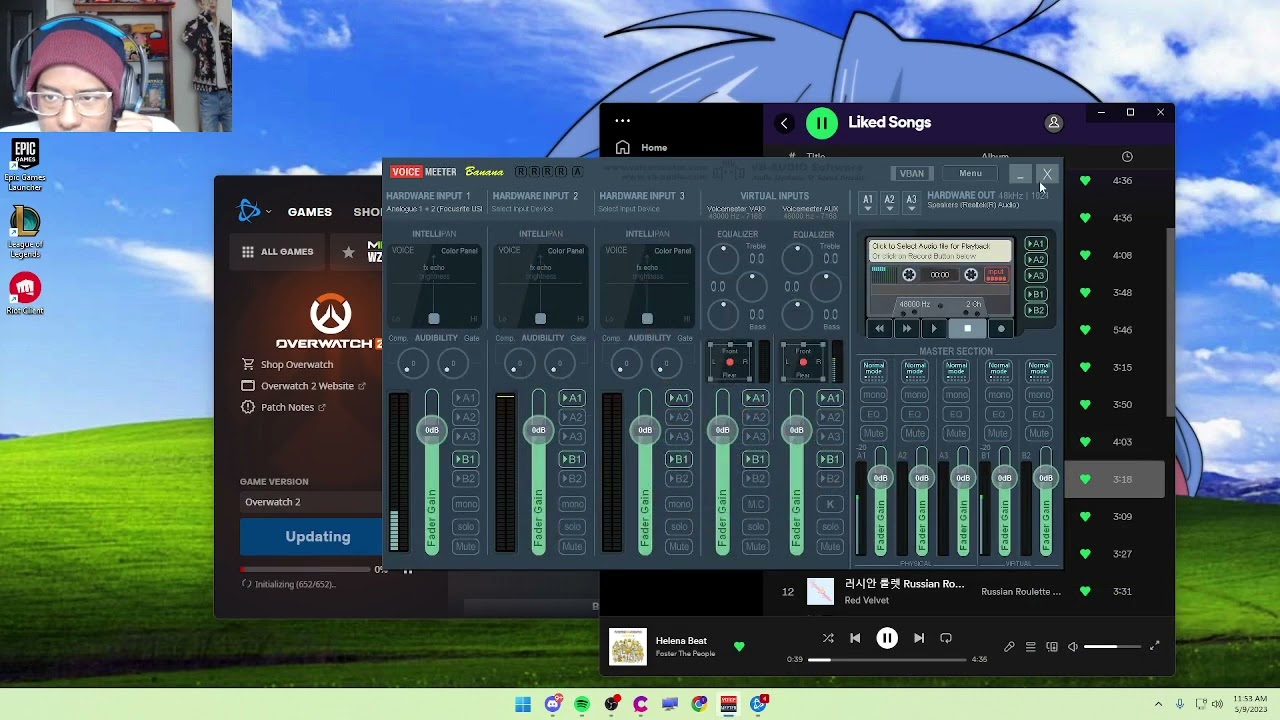Open the Spotify queue icon

click(1030, 647)
